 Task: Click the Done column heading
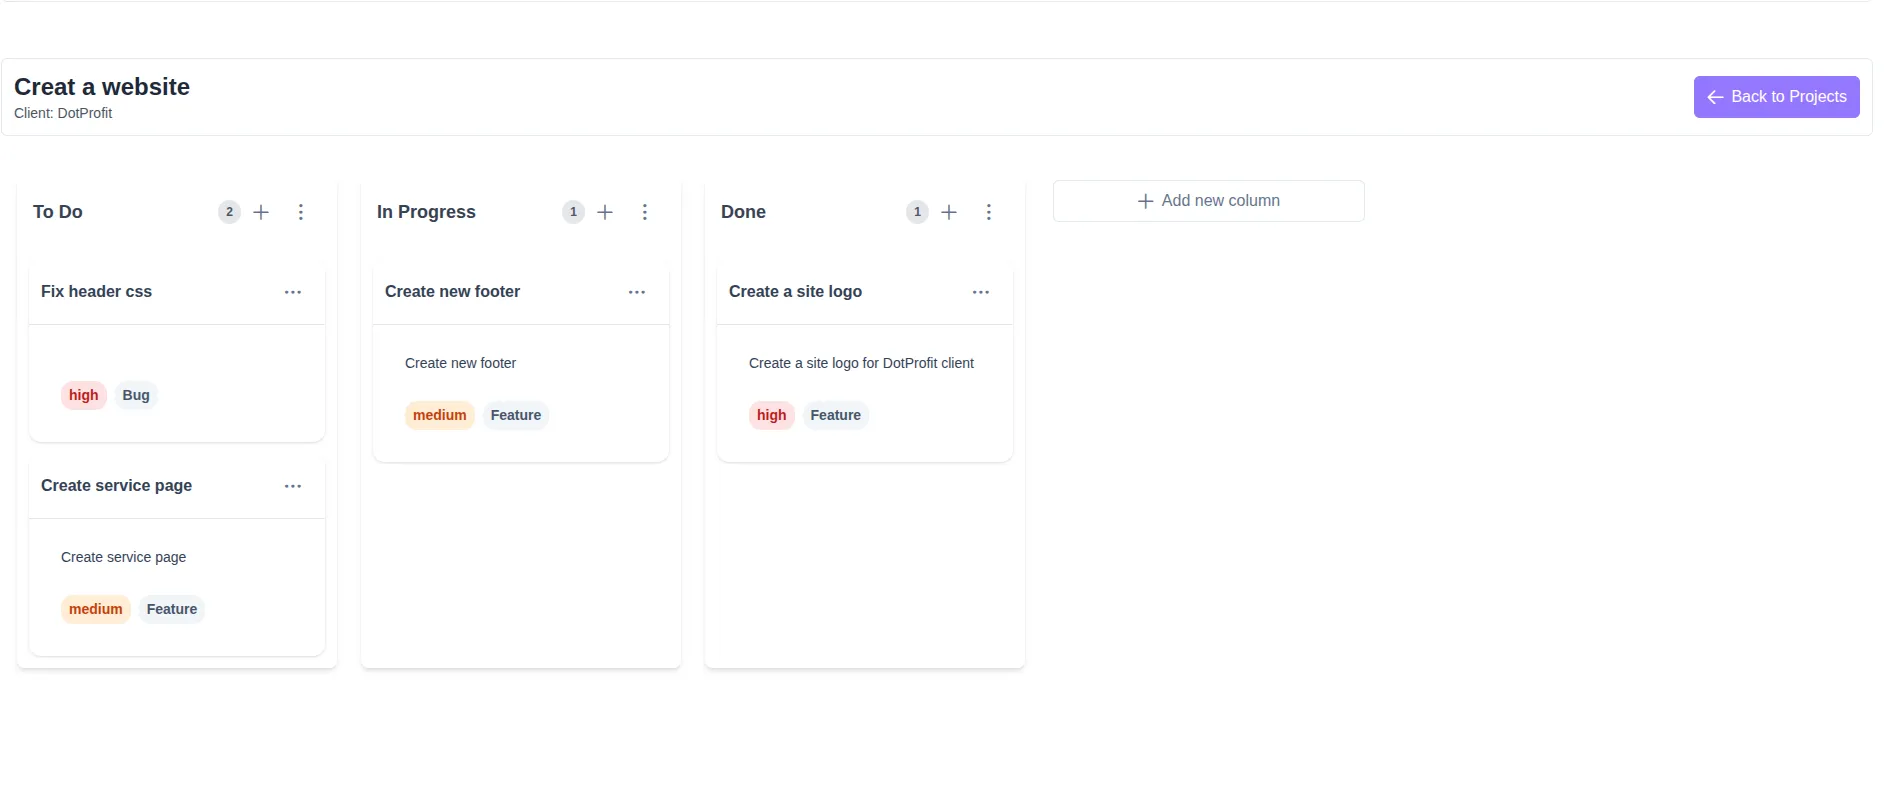[743, 212]
